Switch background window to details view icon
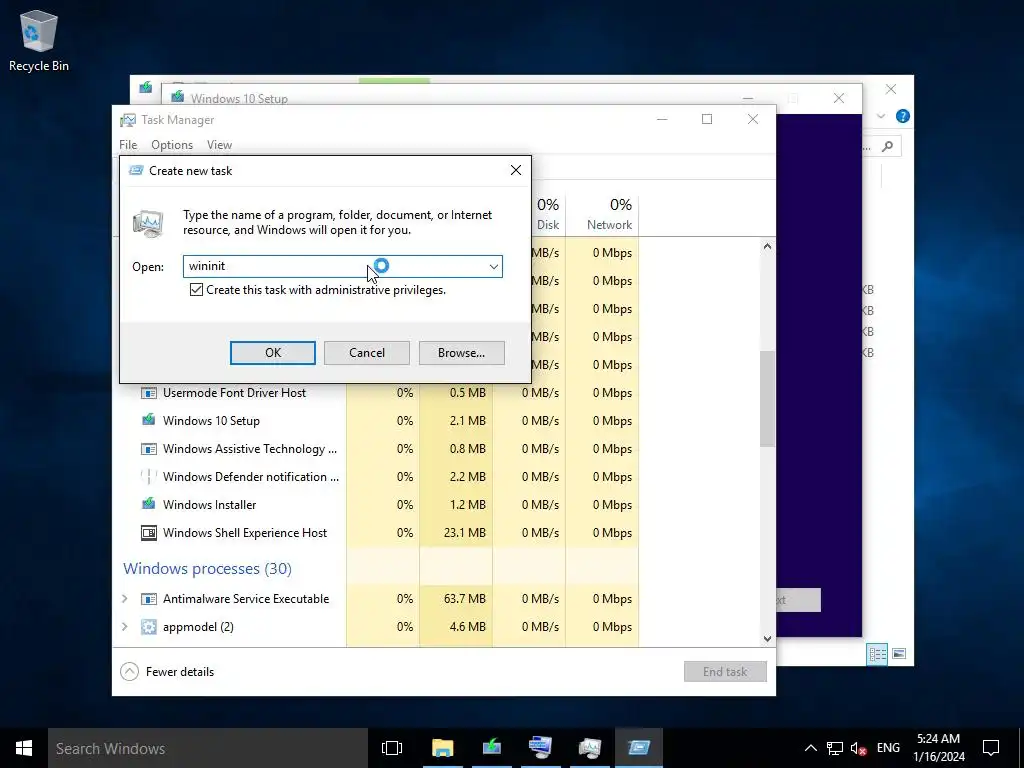 [x=877, y=654]
